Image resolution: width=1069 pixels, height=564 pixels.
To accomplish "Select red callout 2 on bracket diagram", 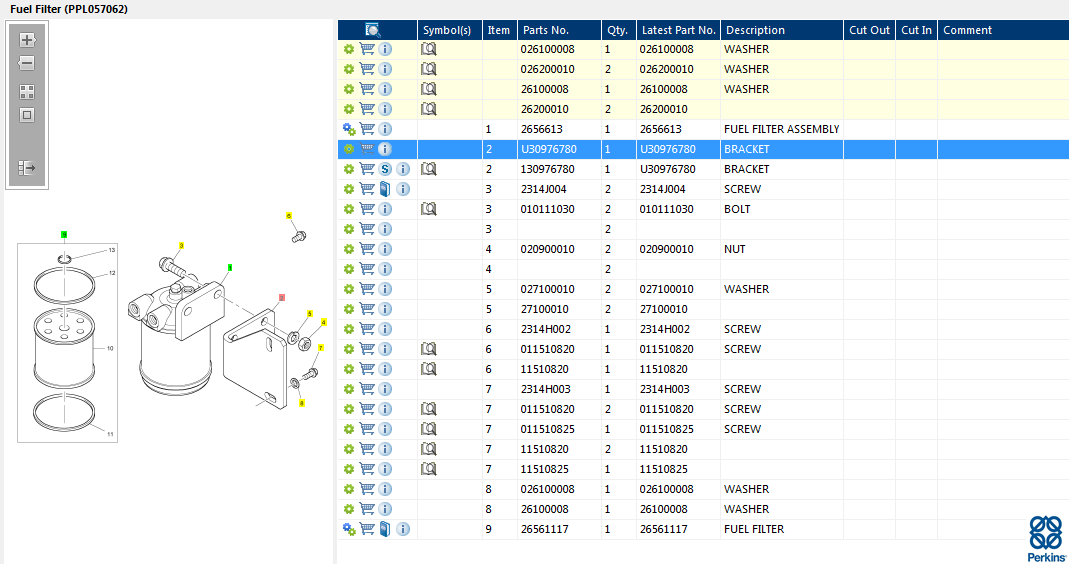I will click(282, 297).
